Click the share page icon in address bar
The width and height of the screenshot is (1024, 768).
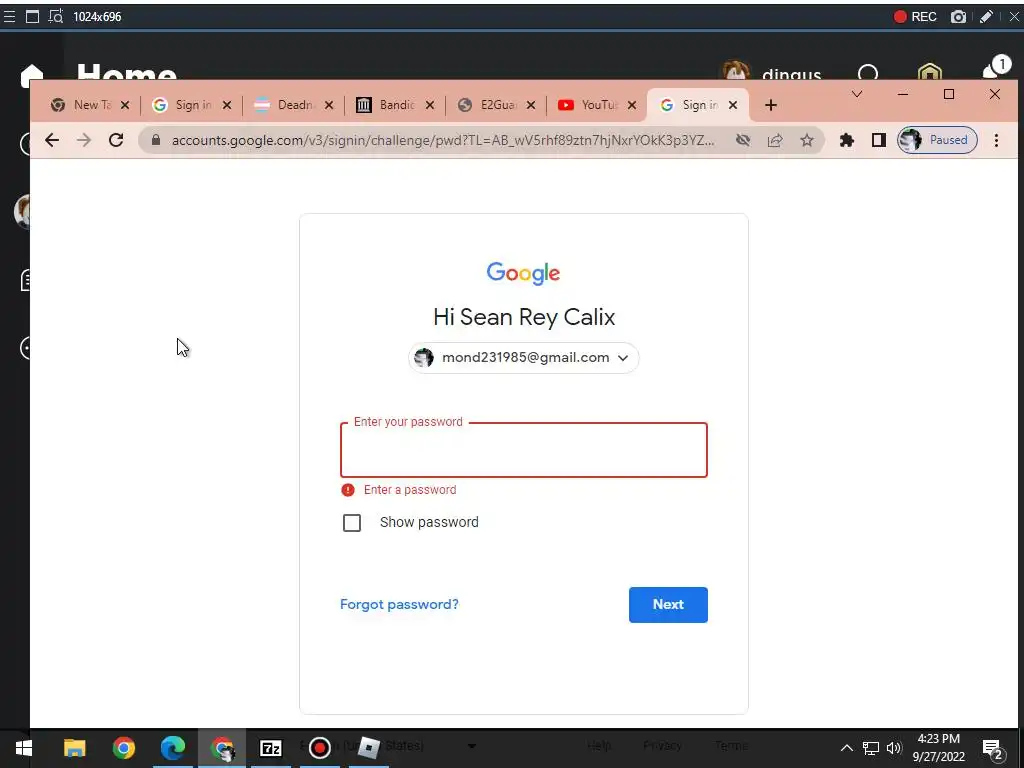point(775,140)
